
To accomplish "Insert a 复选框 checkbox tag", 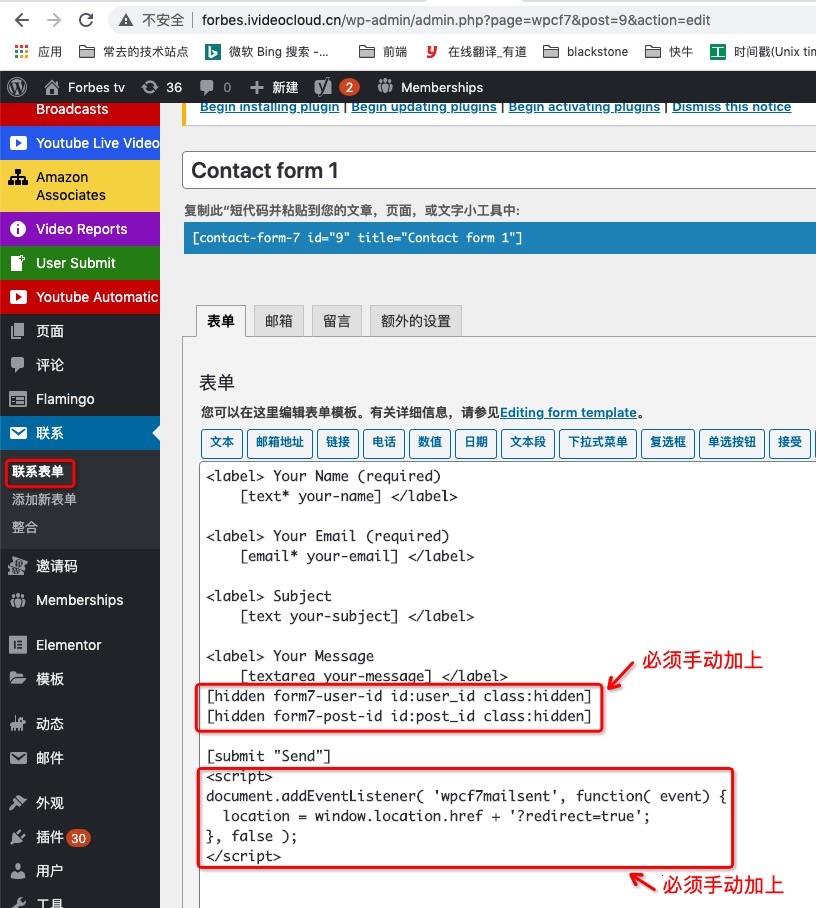I will (x=667, y=442).
